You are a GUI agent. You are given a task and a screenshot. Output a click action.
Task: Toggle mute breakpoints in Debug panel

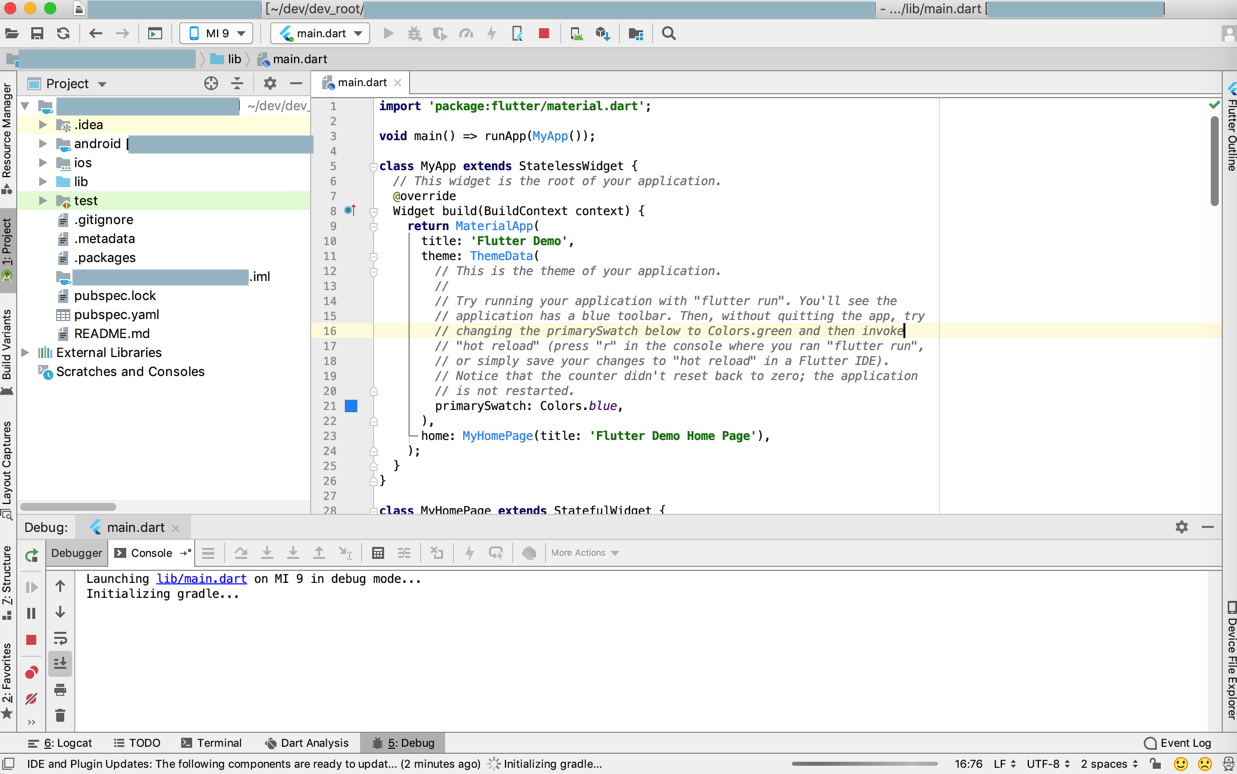click(32, 698)
